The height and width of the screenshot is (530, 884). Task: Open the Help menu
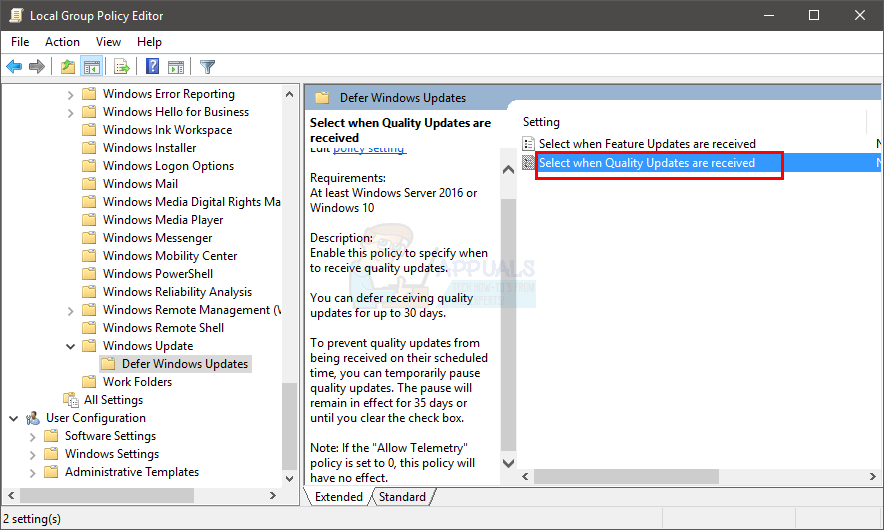tap(149, 42)
